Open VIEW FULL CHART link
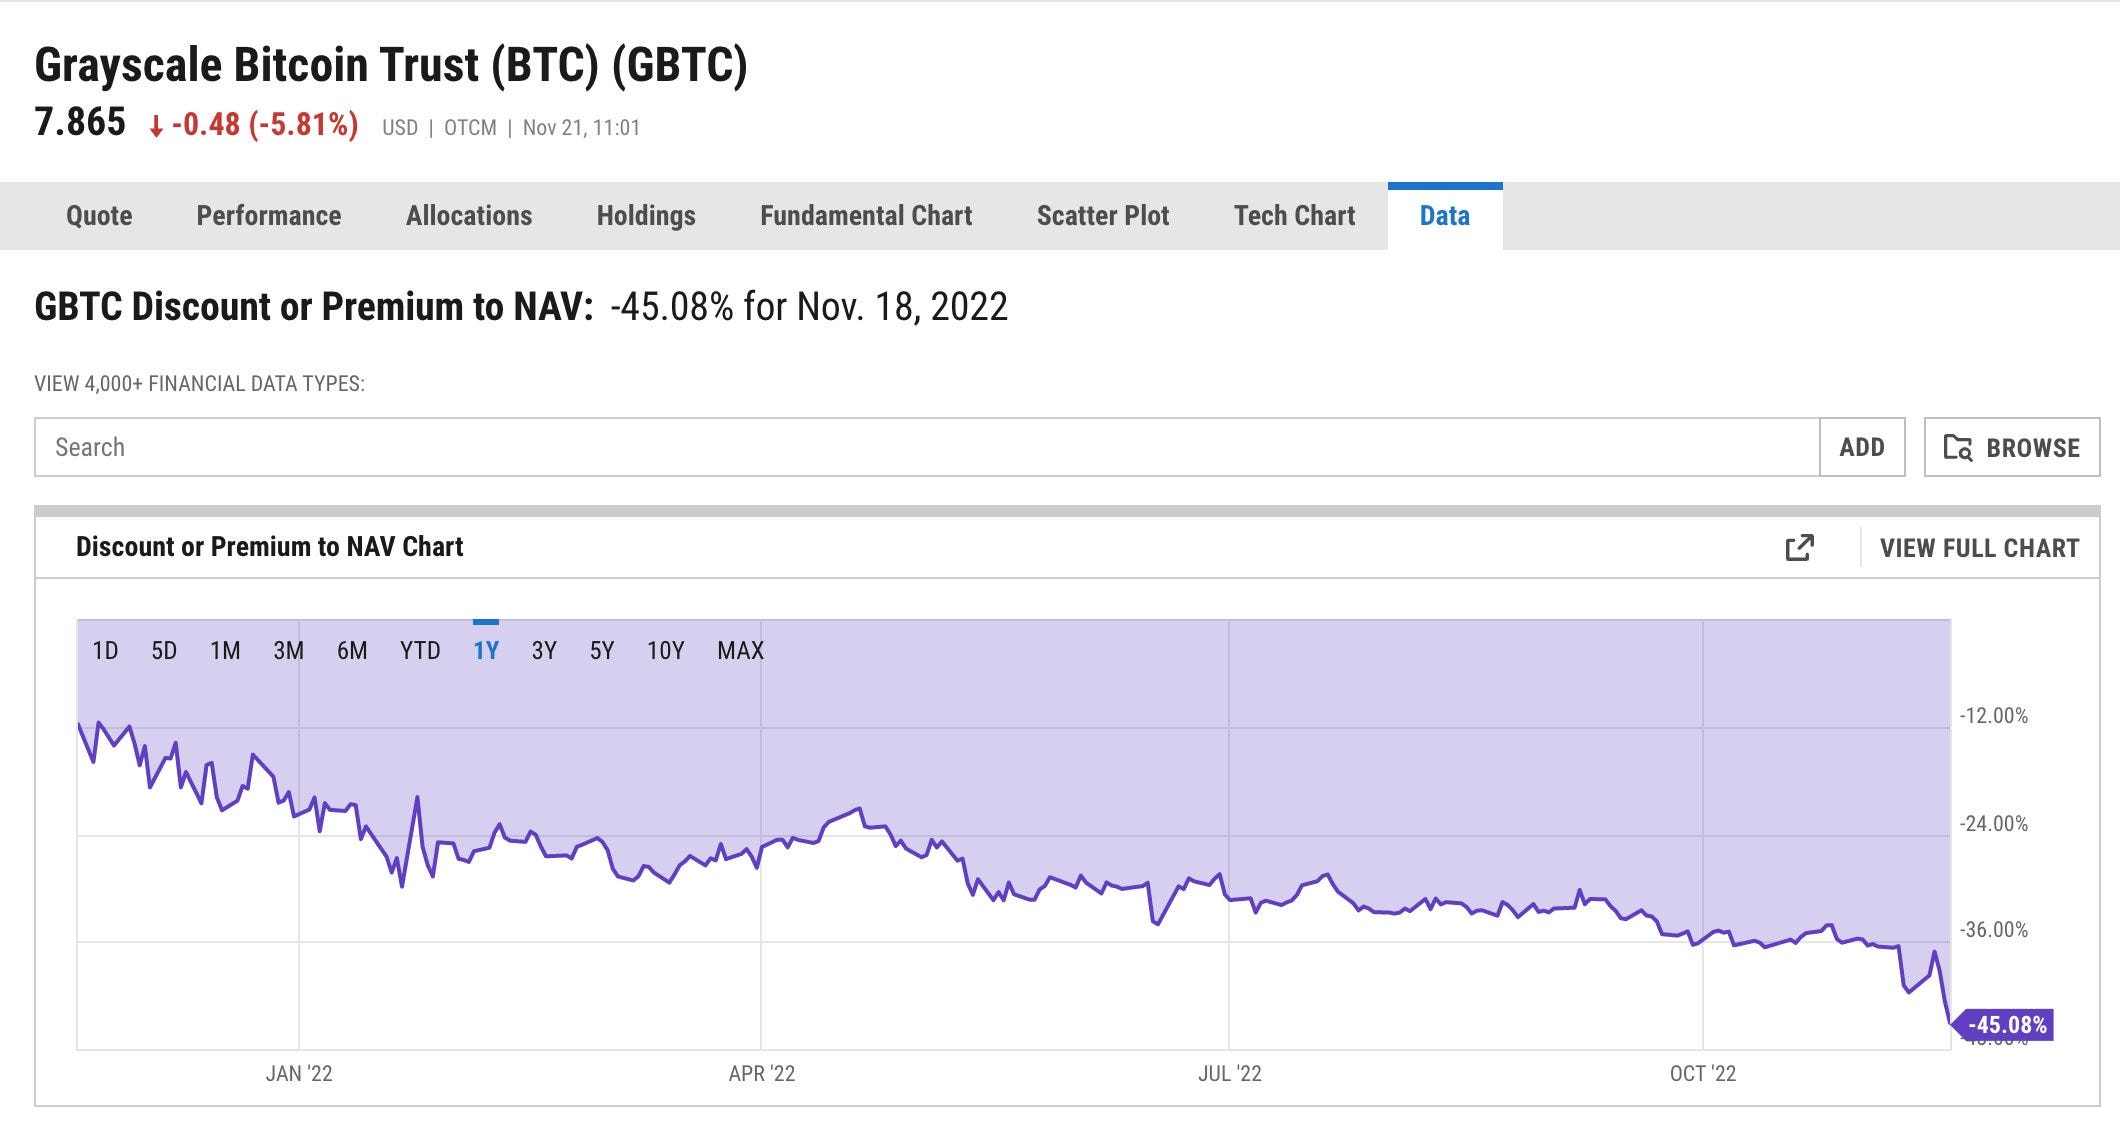The width and height of the screenshot is (2120, 1140). [x=1979, y=548]
